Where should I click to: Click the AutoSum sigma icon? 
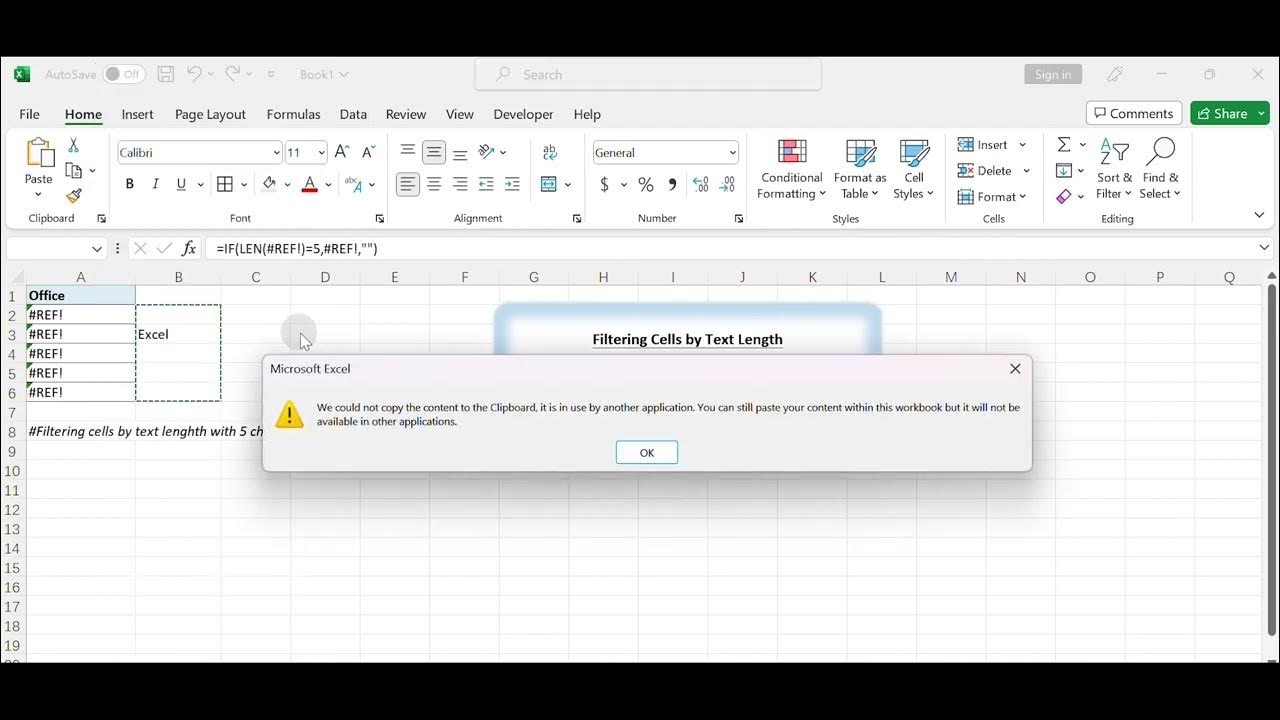pyautogui.click(x=1064, y=145)
